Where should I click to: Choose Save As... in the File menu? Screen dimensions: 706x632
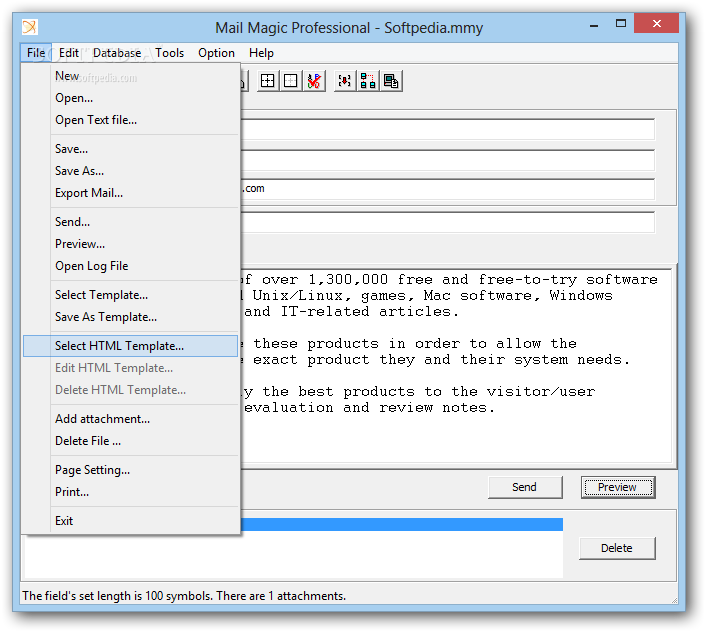click(x=131, y=171)
